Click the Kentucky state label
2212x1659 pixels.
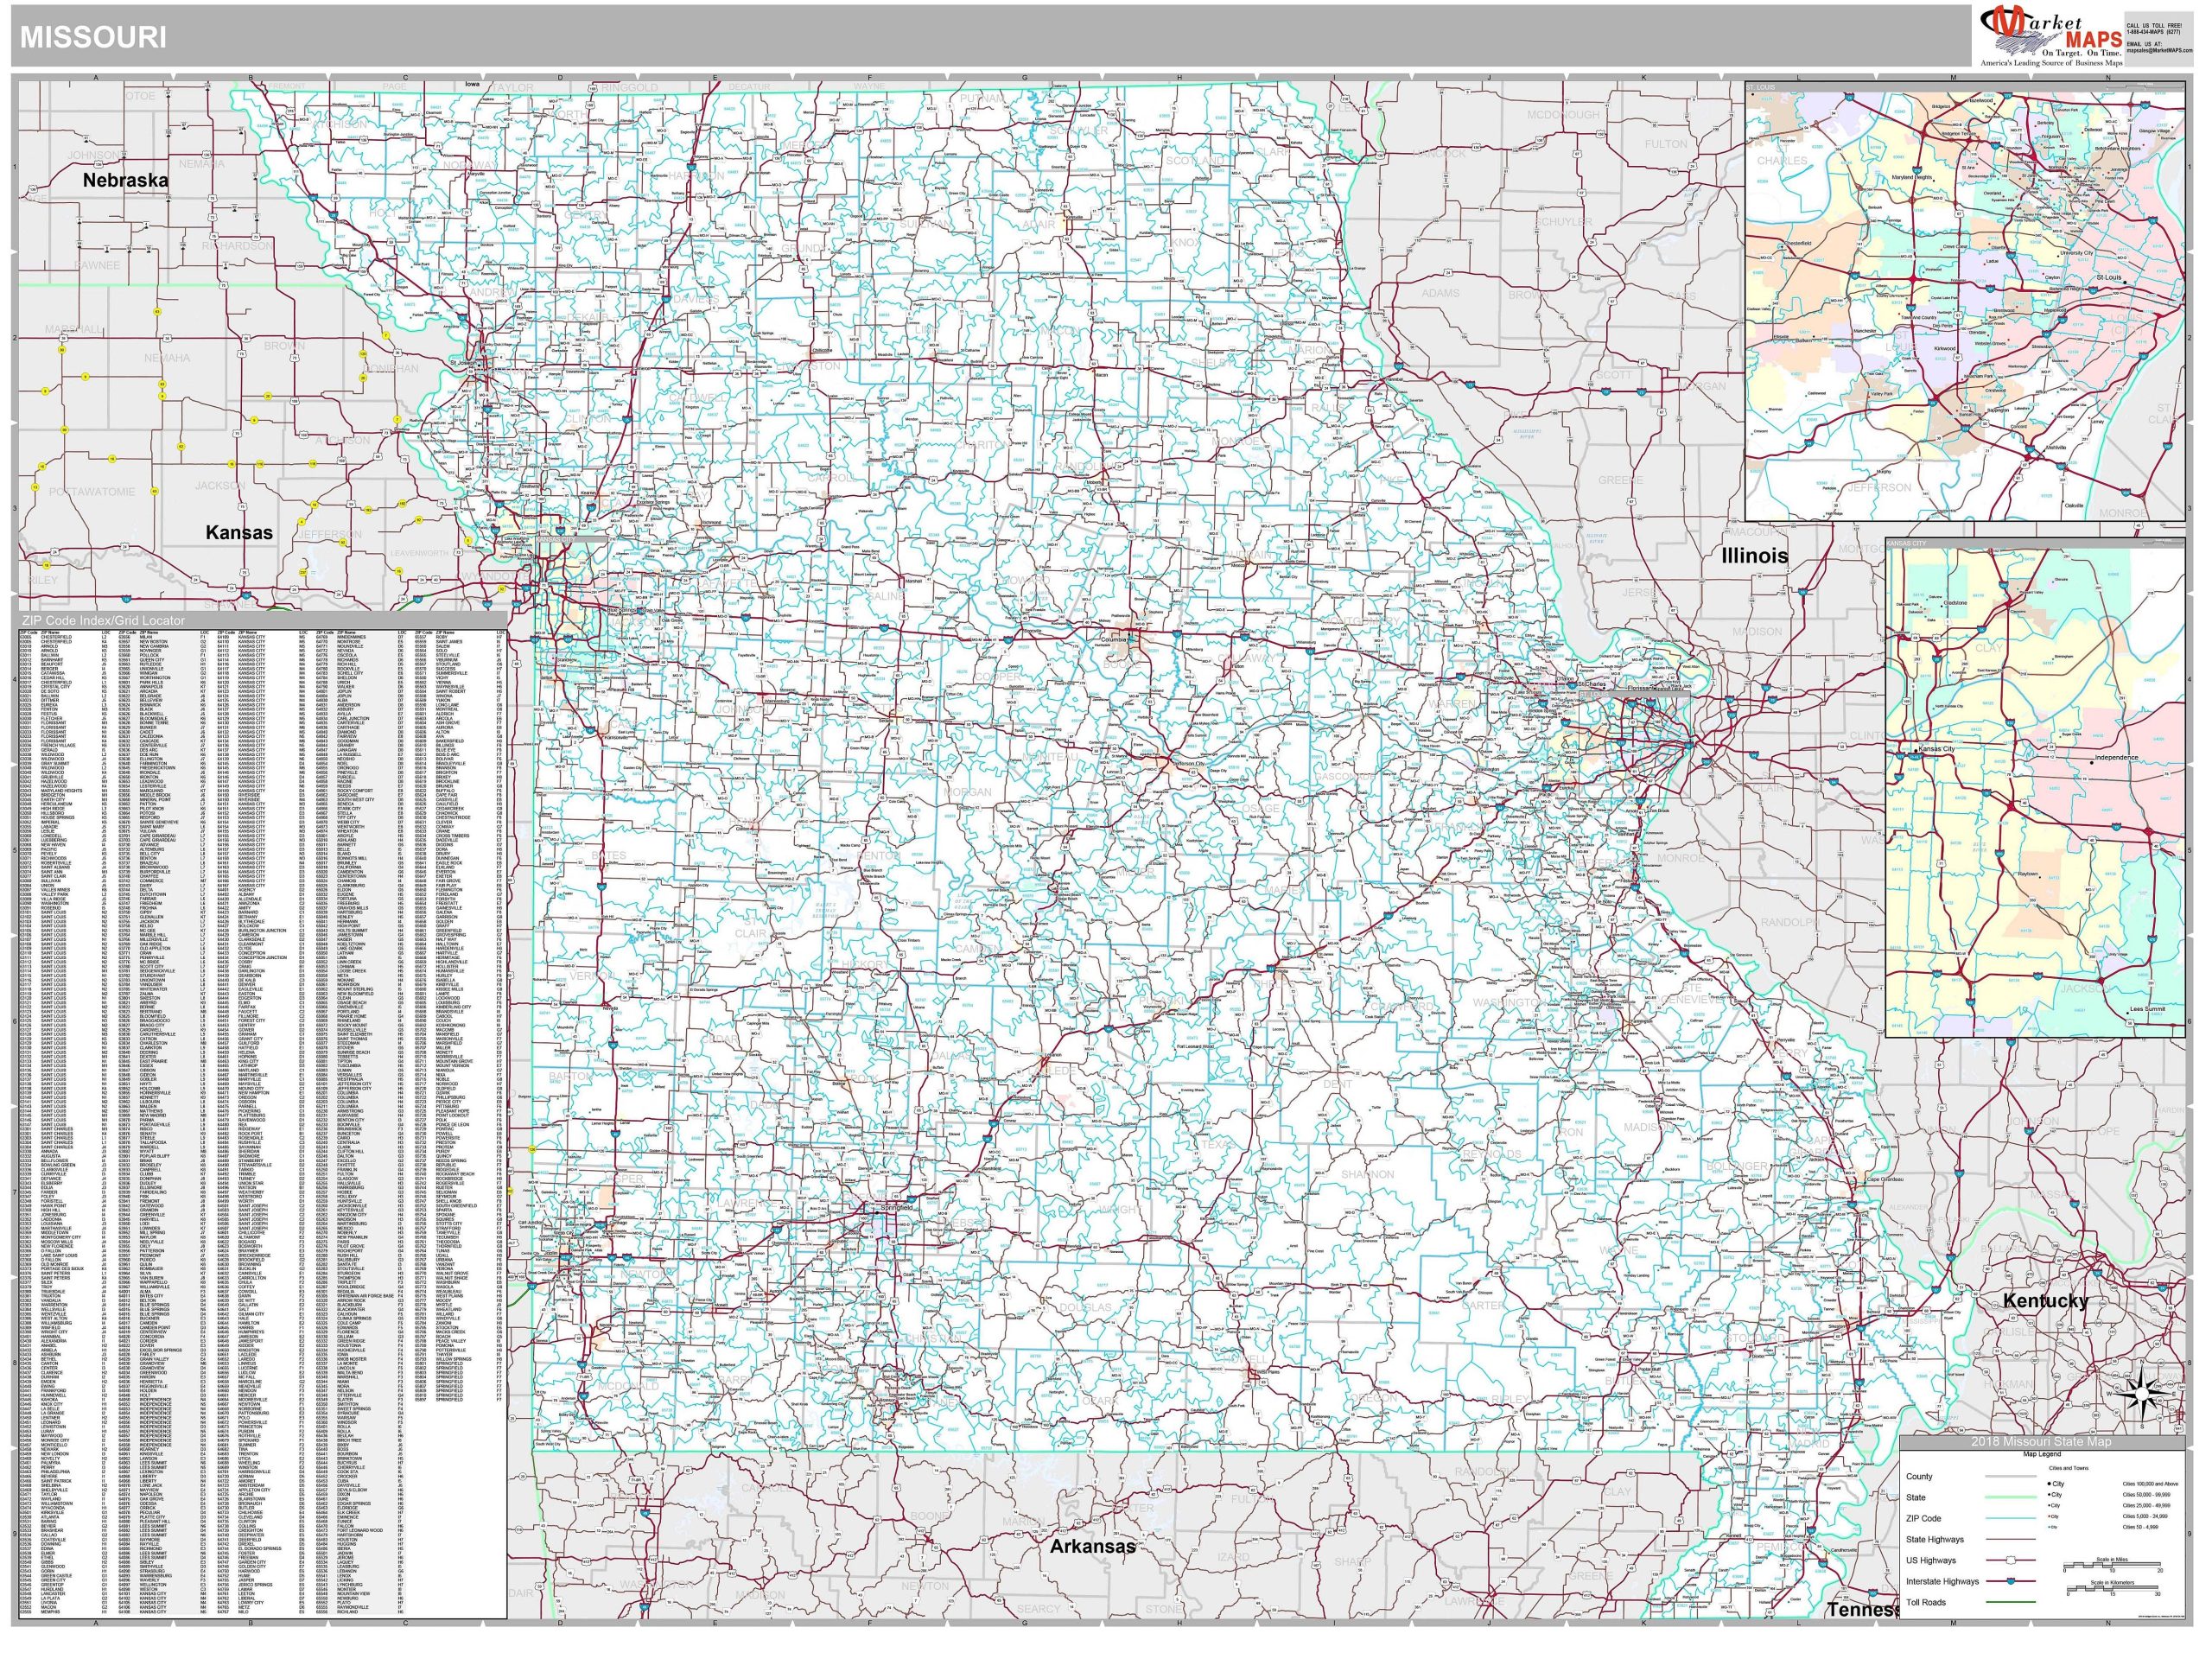click(2045, 1301)
